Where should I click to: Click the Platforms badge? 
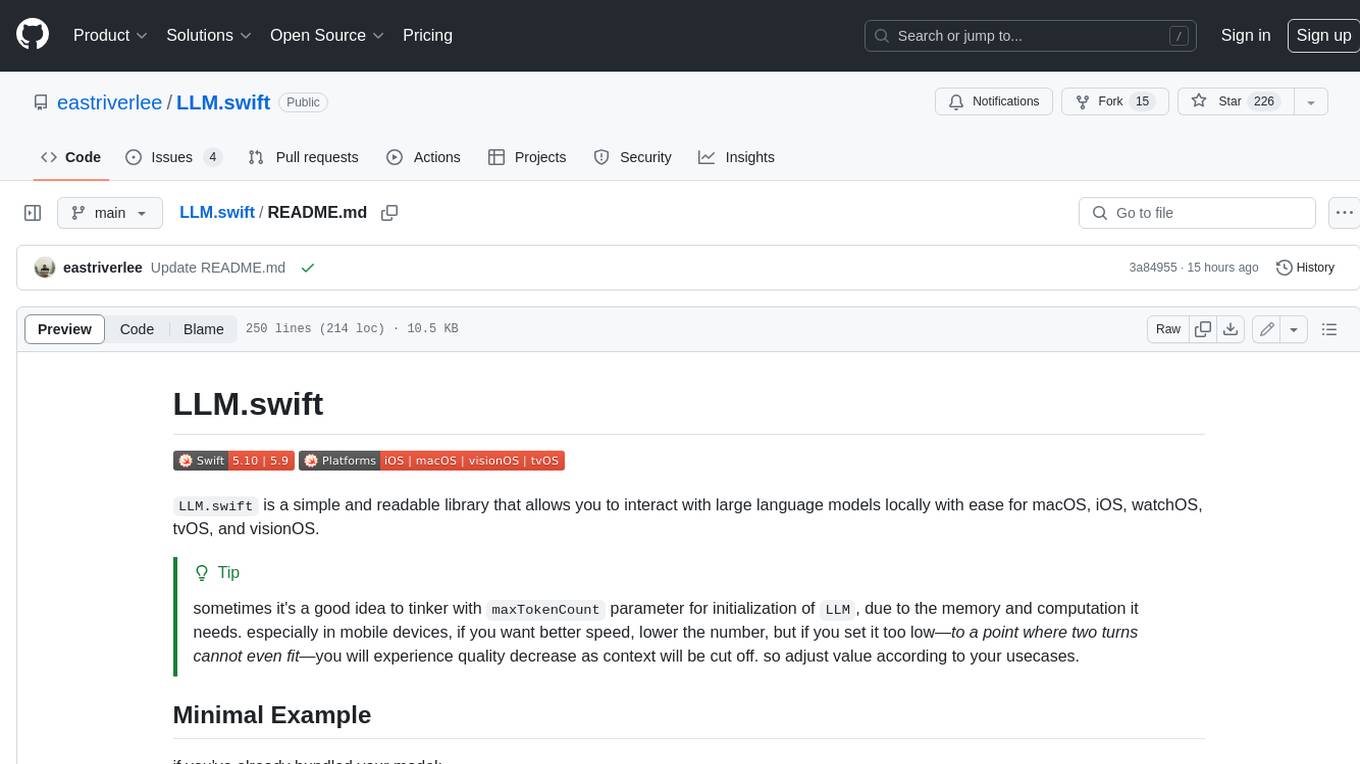click(432, 461)
